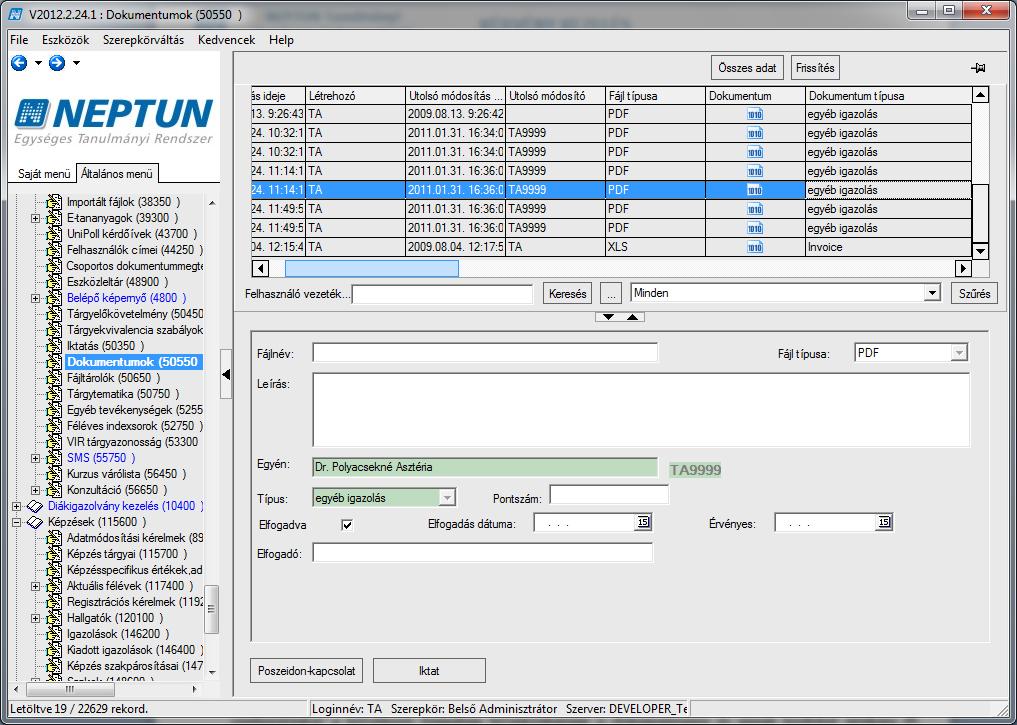Viewport: 1017px width, 725px height.
Task: Click the Kurzus várólista tree icon
Action: coord(54,473)
